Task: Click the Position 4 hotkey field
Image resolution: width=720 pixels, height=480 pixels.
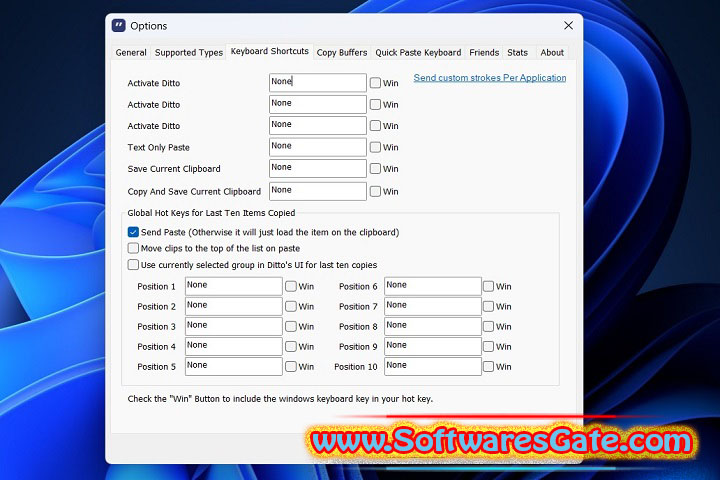Action: coord(234,346)
